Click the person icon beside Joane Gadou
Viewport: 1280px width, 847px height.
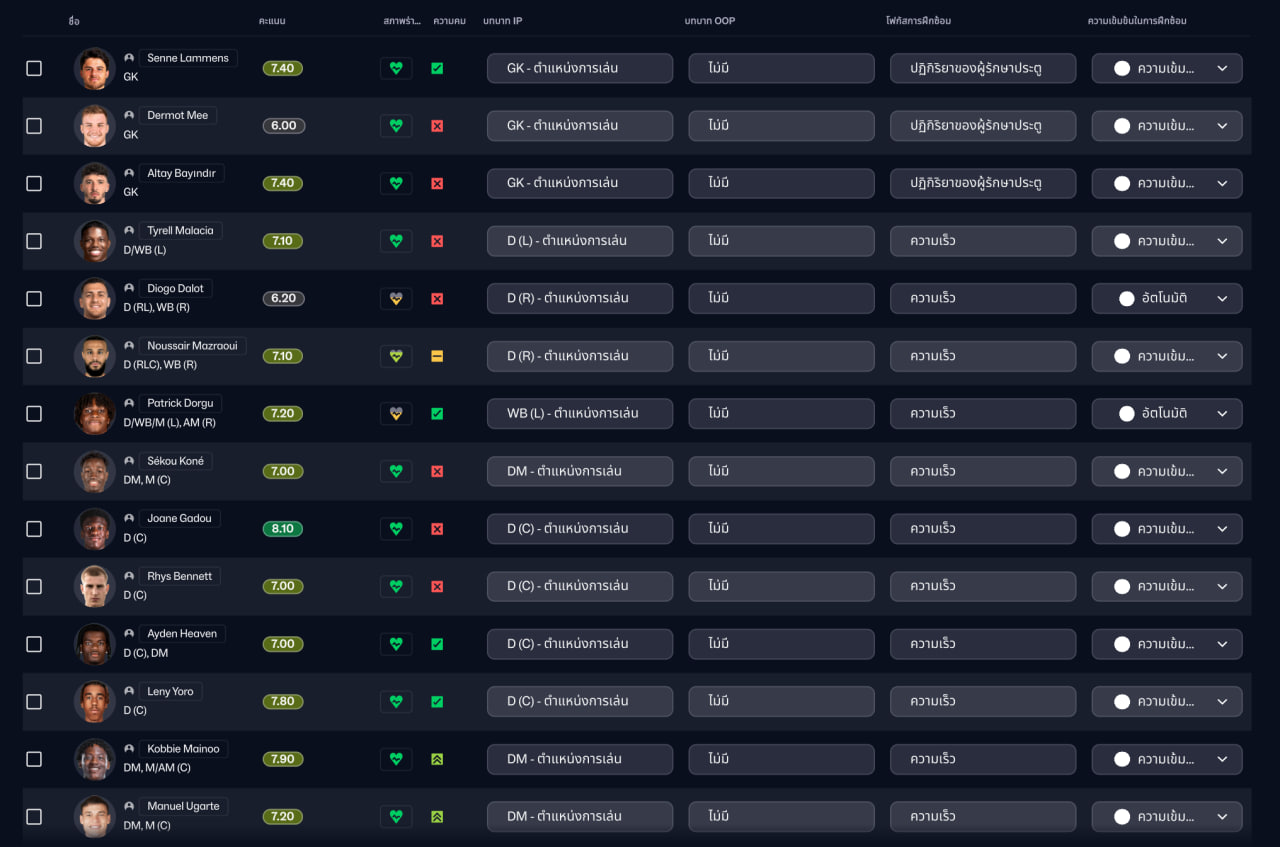click(x=129, y=518)
